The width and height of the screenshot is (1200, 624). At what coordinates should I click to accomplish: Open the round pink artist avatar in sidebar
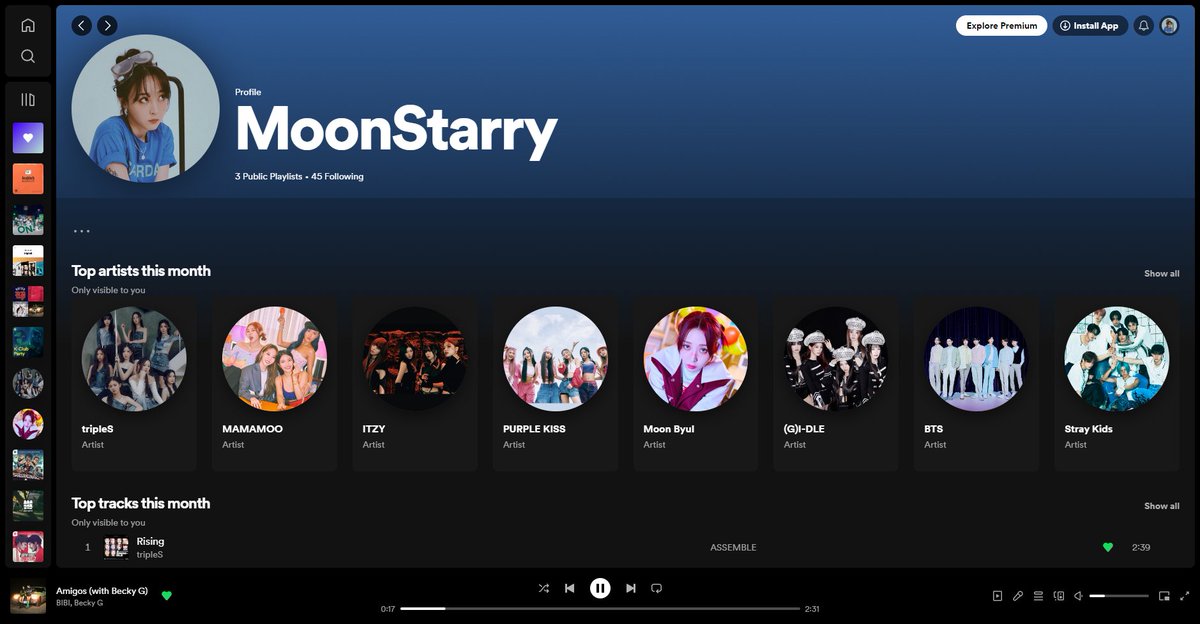pos(28,424)
